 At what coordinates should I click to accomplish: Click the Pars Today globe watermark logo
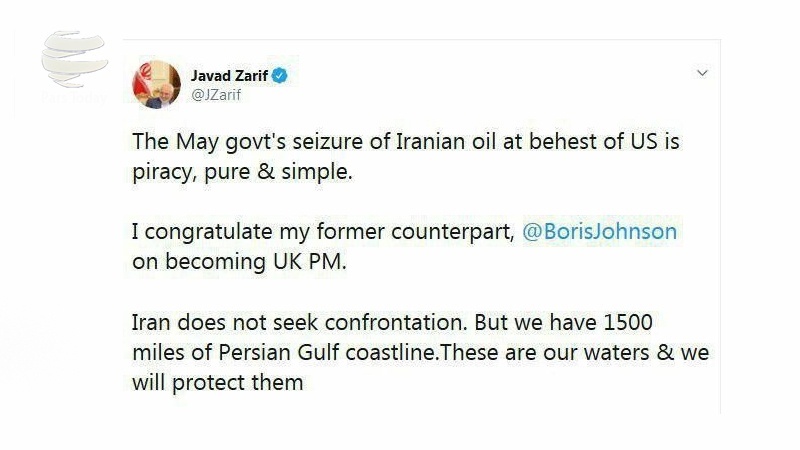[x=74, y=60]
